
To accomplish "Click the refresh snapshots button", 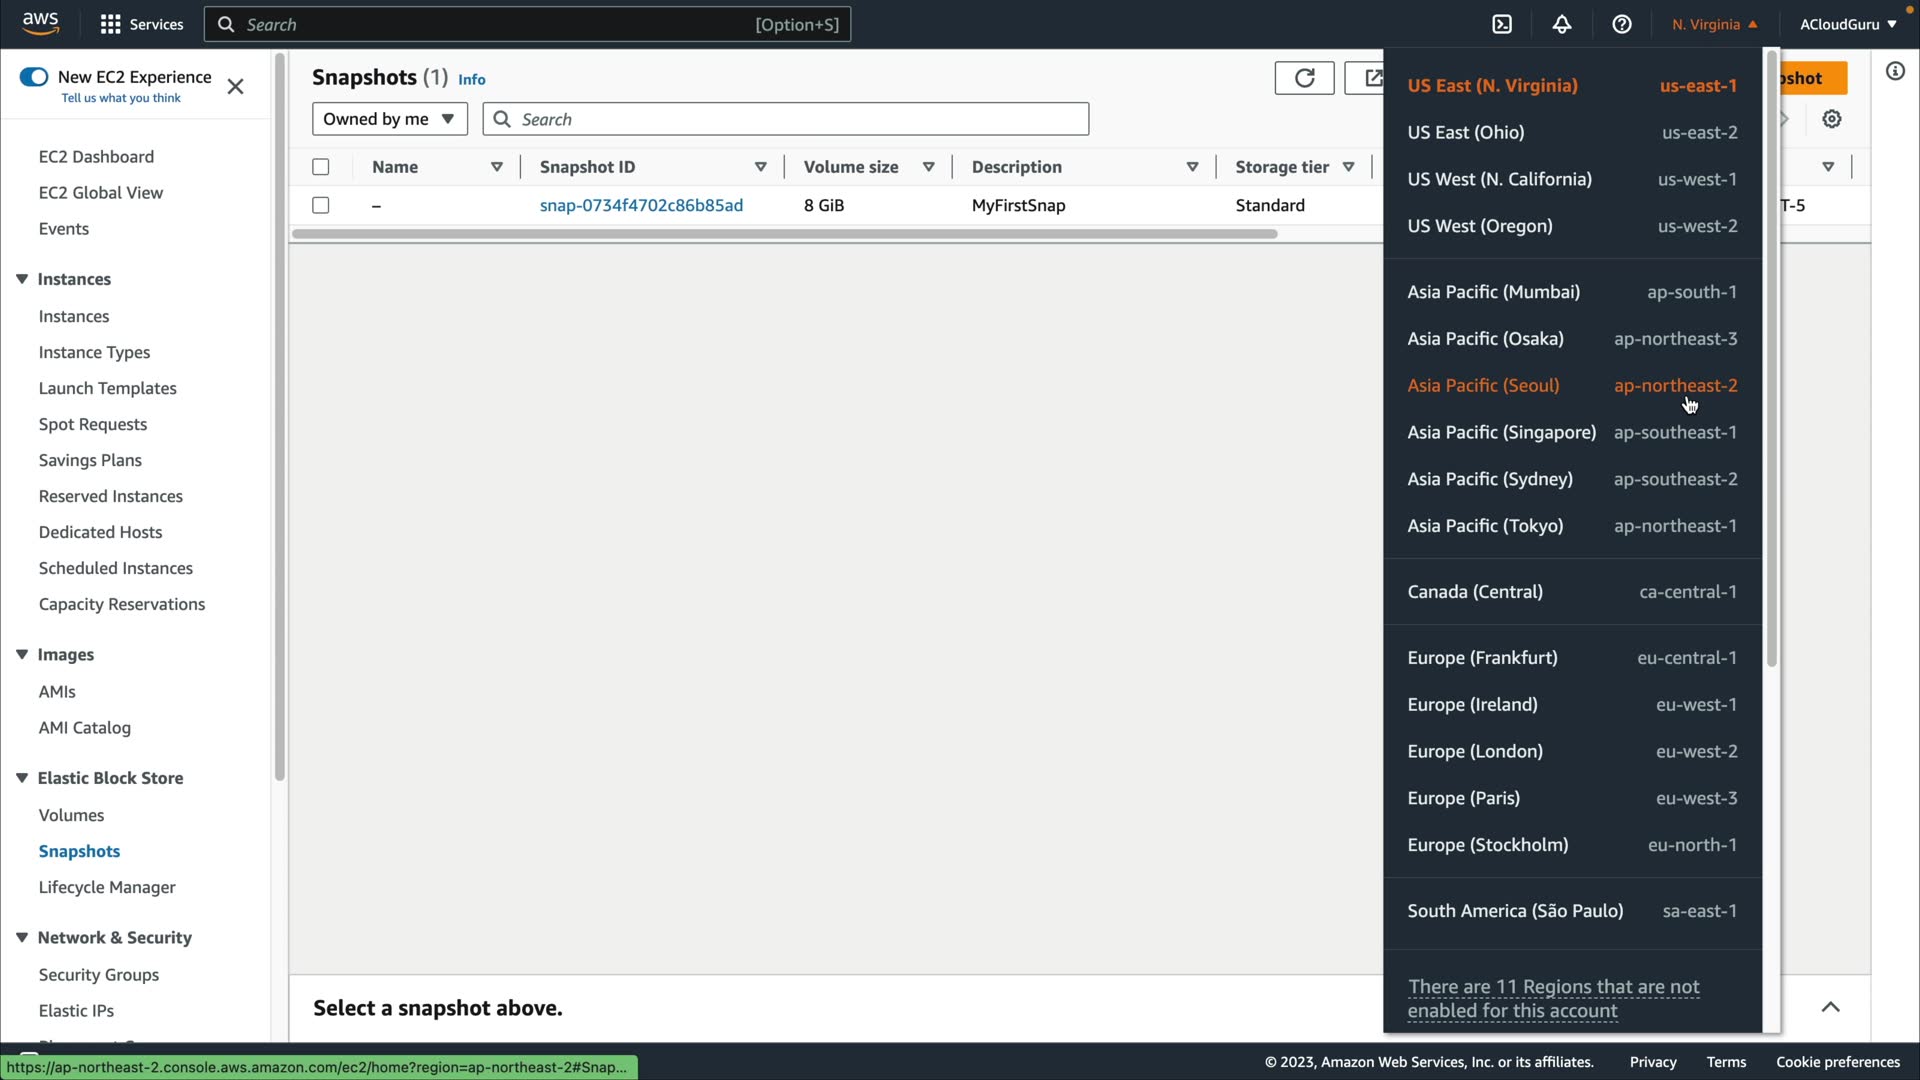I will pos(1304,78).
